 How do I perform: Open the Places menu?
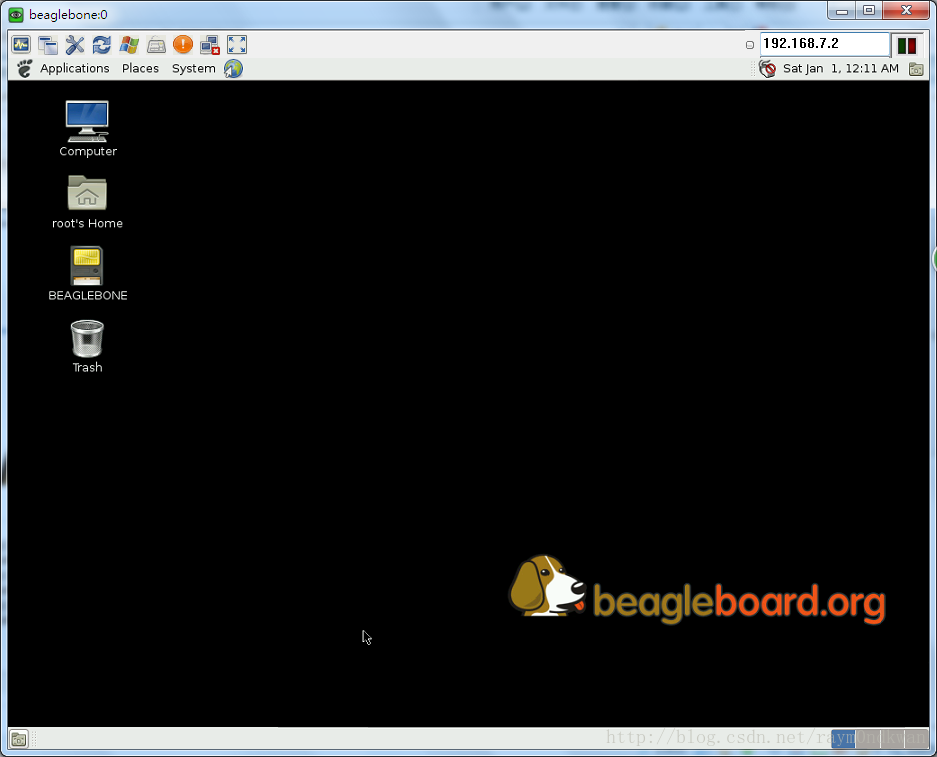140,69
